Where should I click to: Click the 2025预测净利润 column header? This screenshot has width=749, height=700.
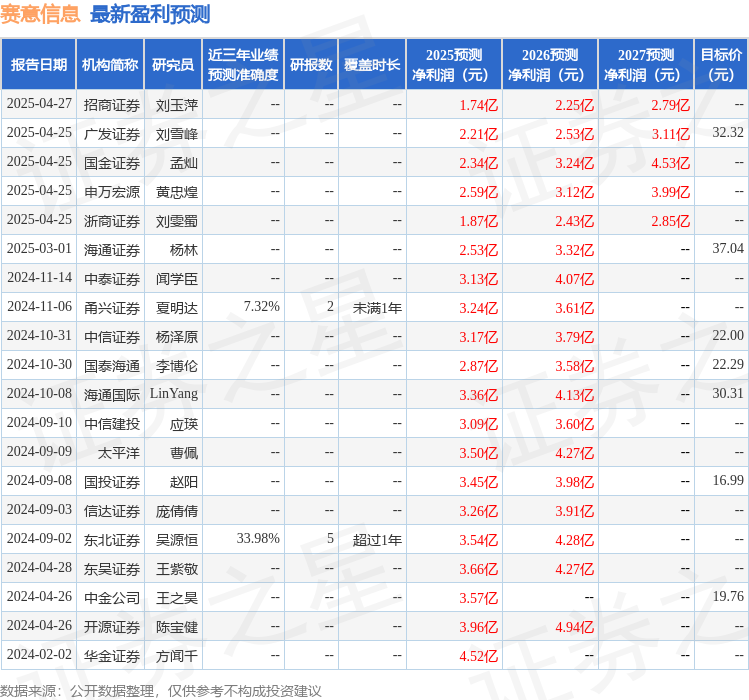click(x=454, y=65)
